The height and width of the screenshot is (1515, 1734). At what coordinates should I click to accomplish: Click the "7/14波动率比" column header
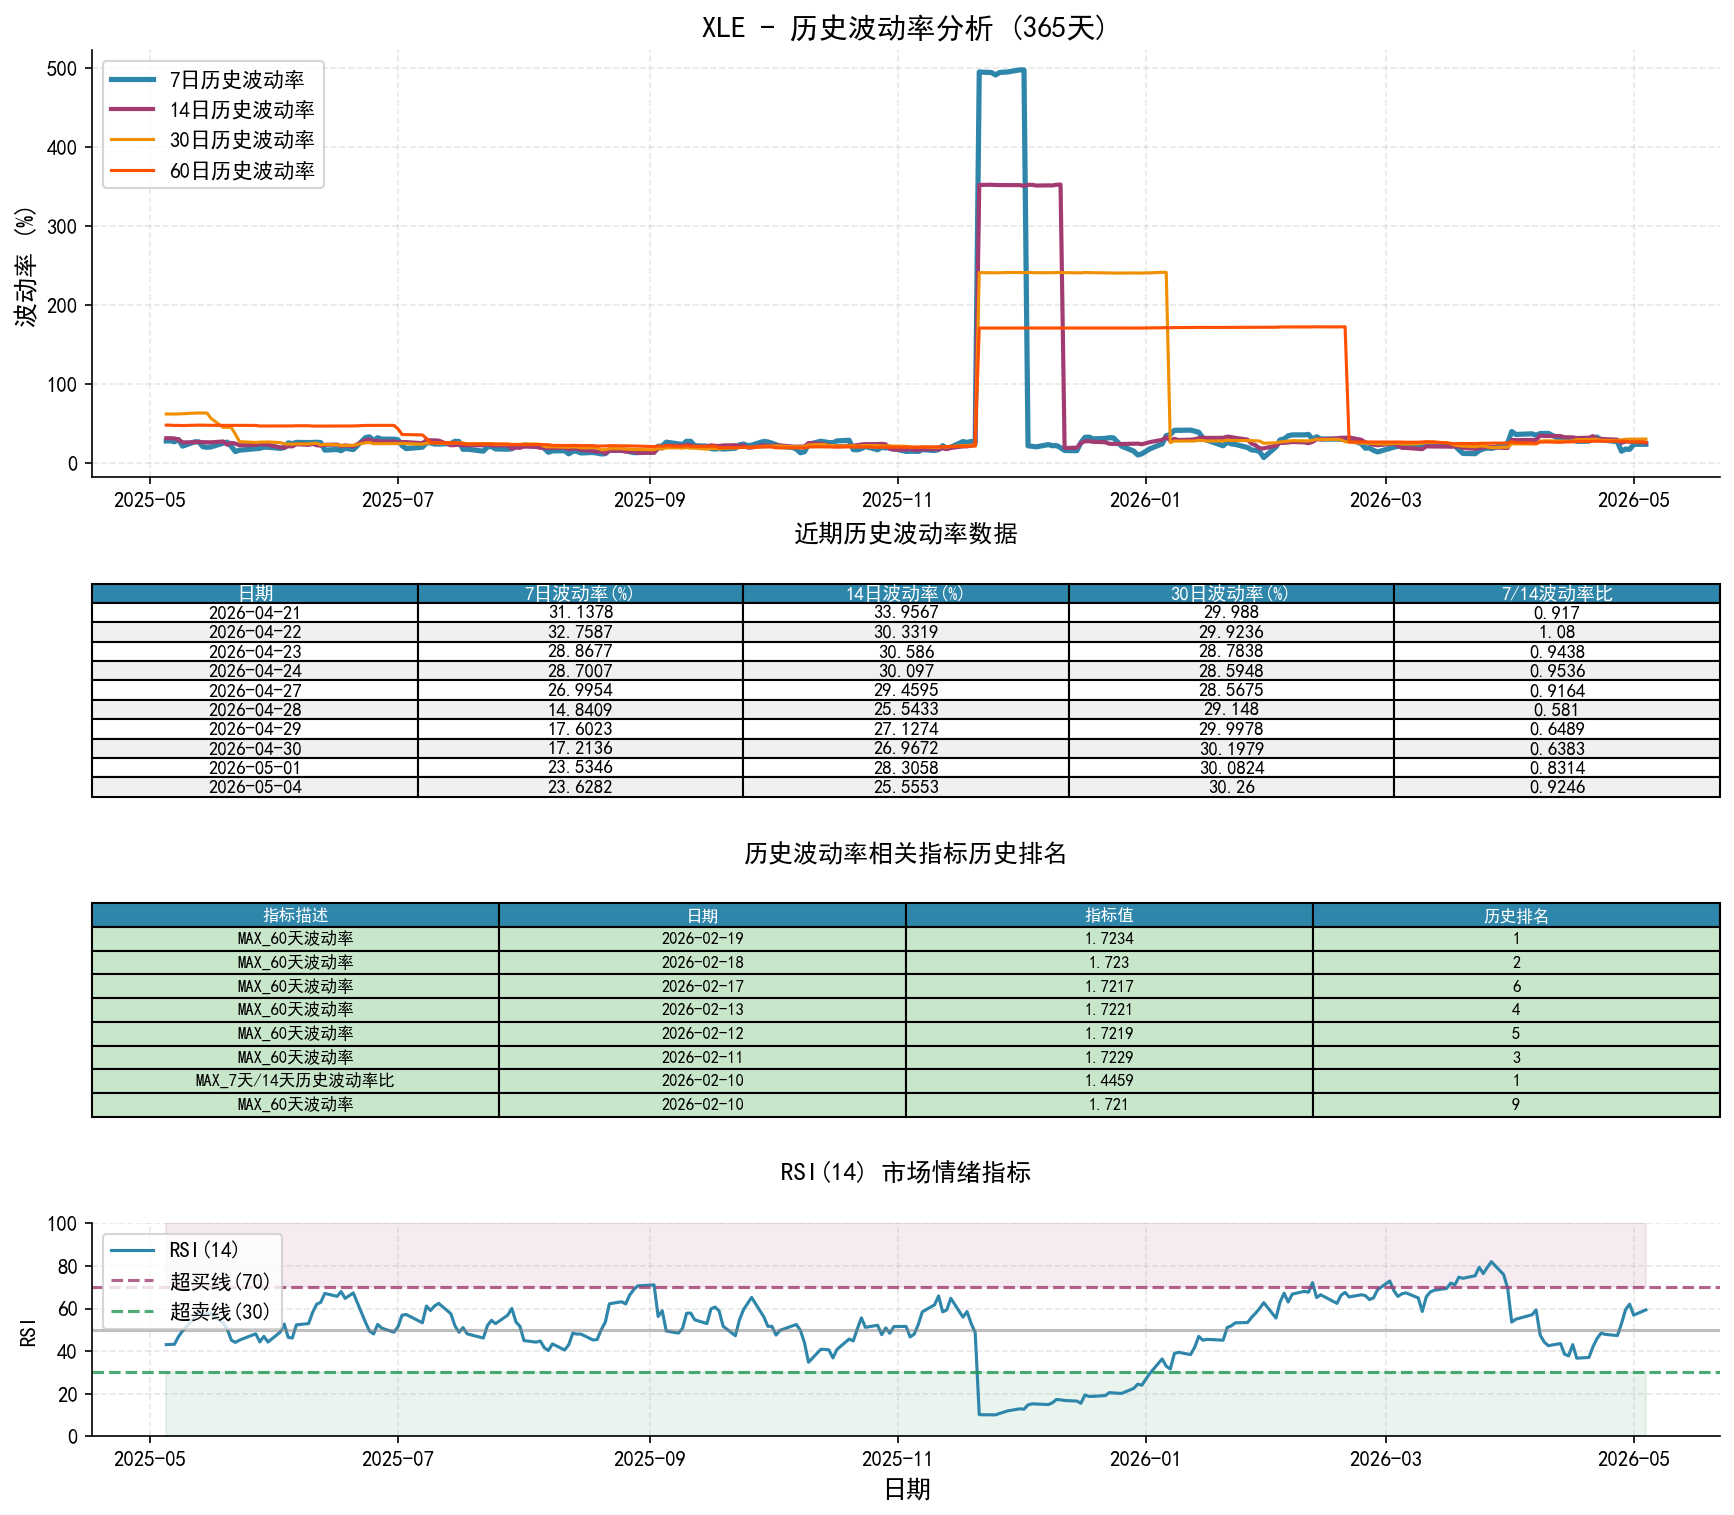click(1557, 594)
